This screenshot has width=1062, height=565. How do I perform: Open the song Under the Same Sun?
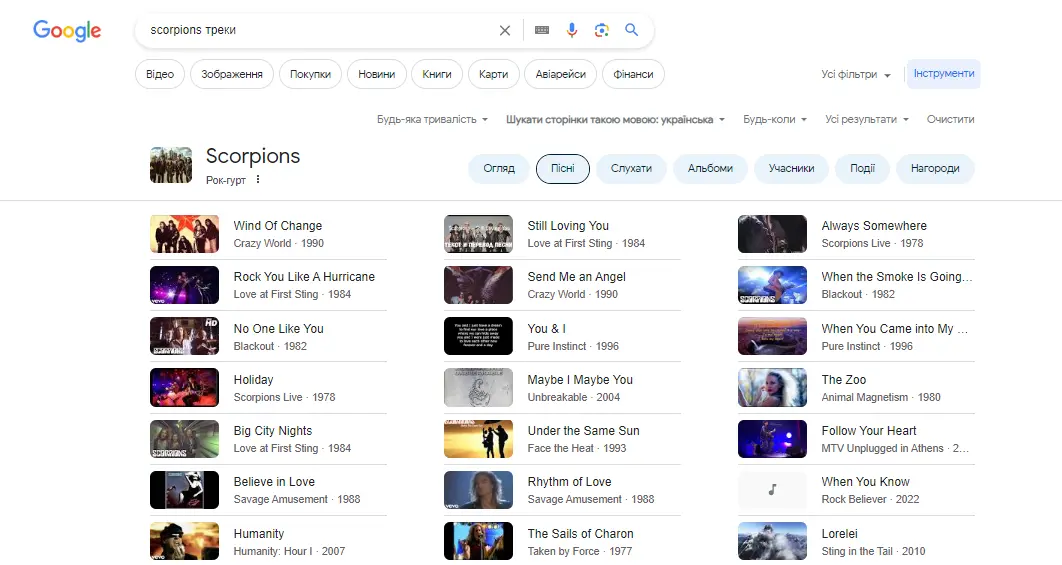[x=562, y=439]
